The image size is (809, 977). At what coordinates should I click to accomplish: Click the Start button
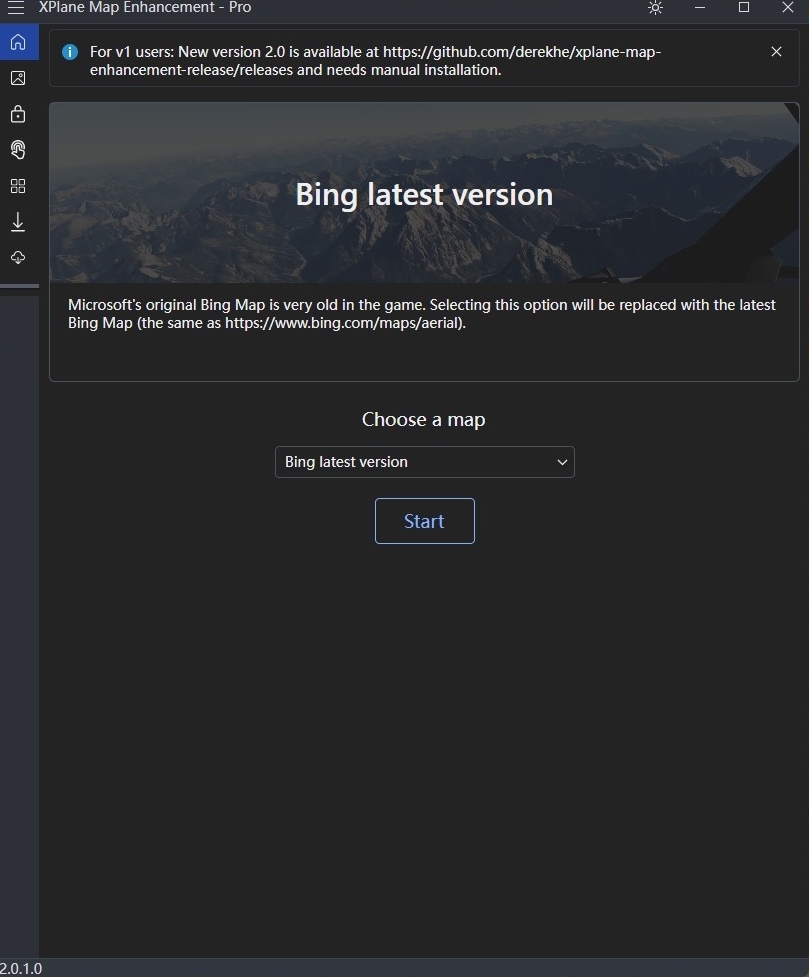point(424,521)
